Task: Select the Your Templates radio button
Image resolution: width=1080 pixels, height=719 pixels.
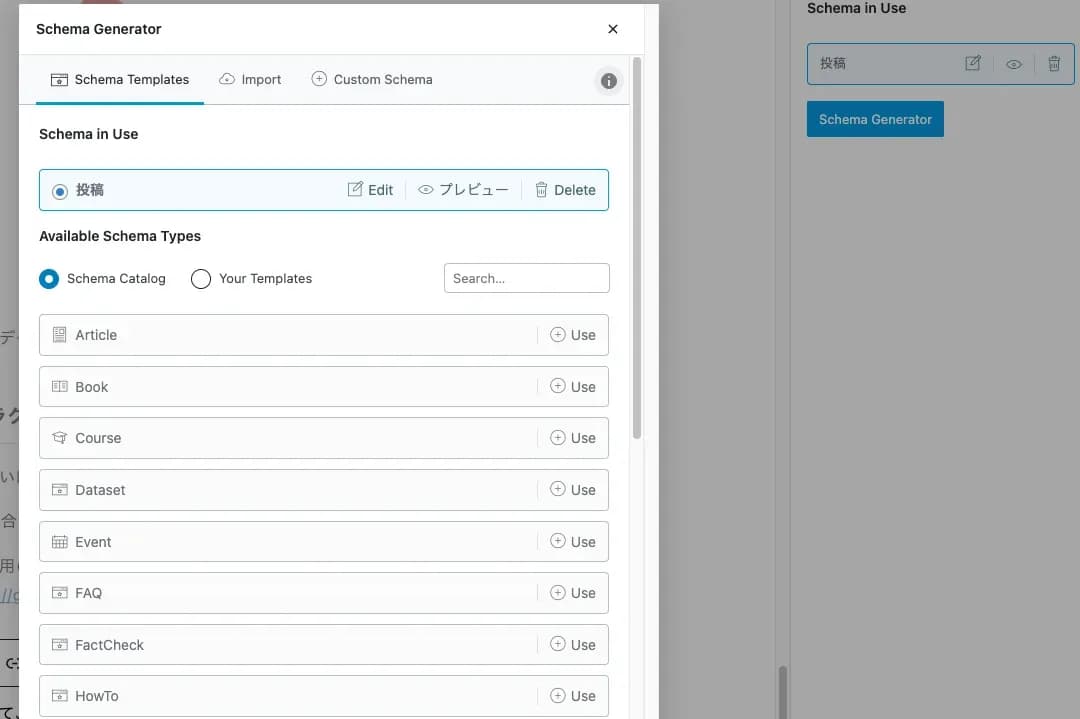Action: [x=201, y=279]
